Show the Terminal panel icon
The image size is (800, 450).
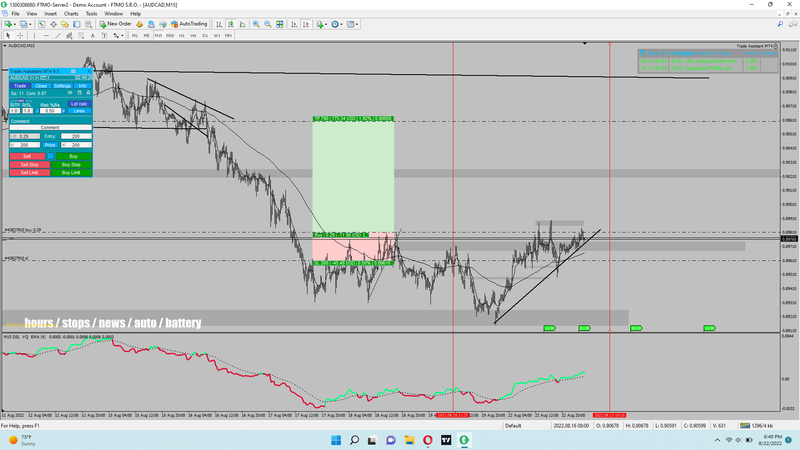pyautogui.click(x=77, y=24)
